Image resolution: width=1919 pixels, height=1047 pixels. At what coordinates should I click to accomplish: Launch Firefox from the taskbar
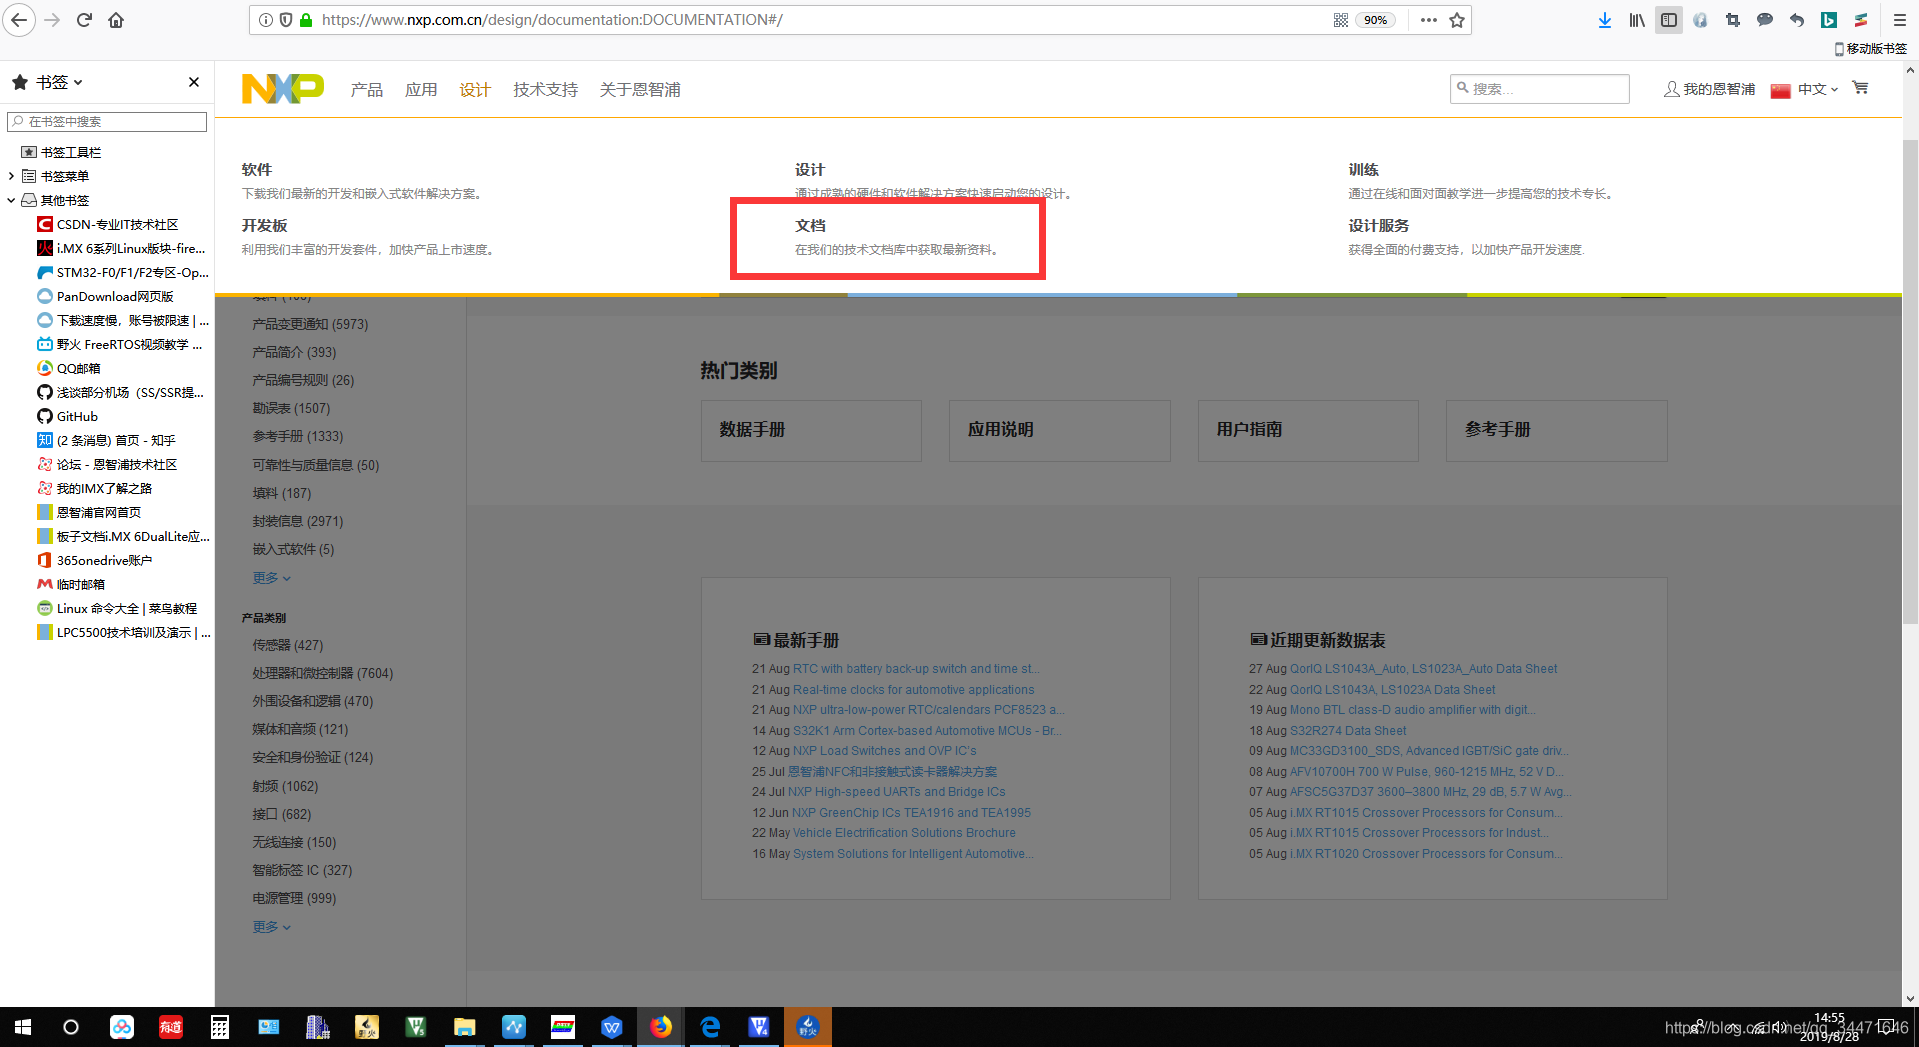661,1027
